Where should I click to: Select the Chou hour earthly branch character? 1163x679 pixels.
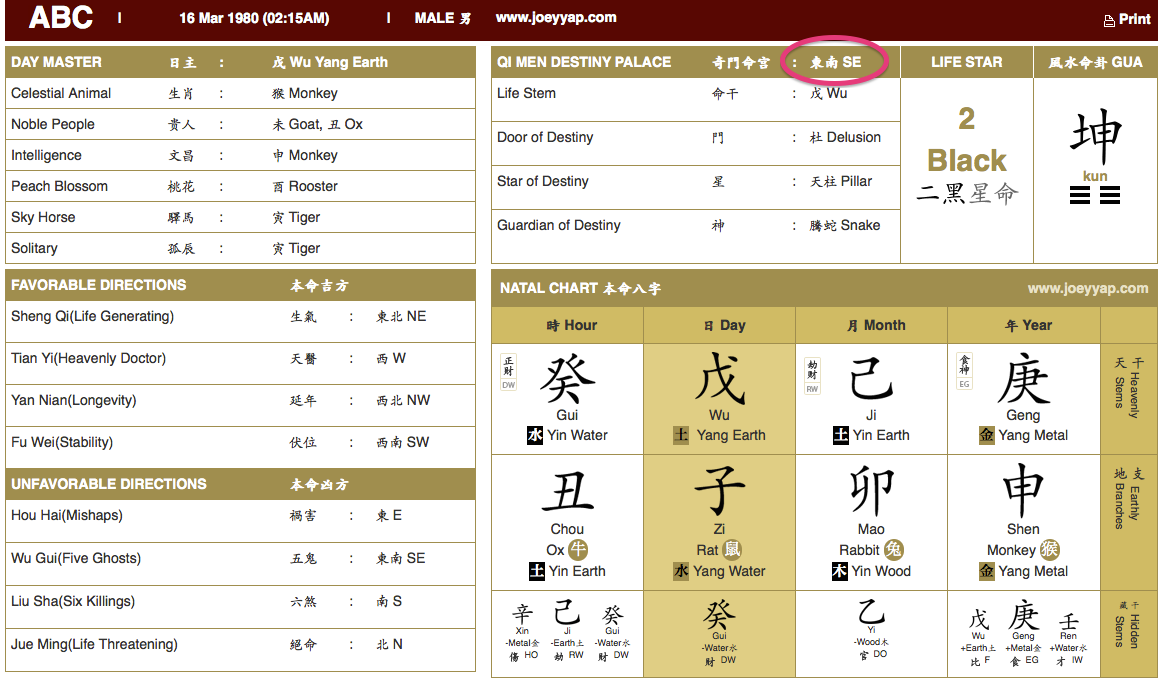pyautogui.click(x=567, y=491)
